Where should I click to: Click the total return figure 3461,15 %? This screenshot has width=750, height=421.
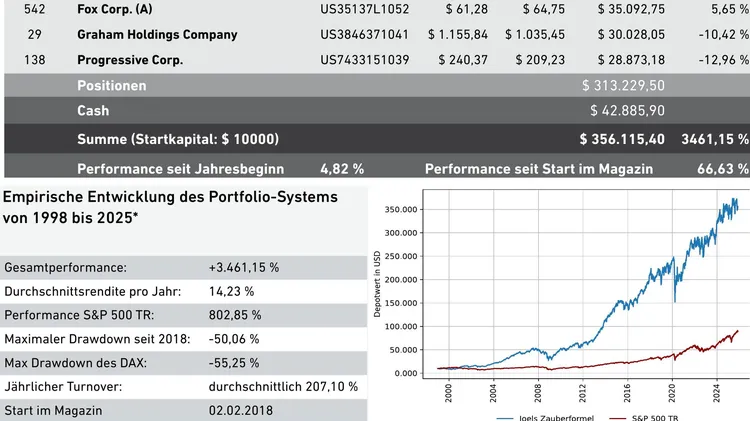(x=715, y=138)
